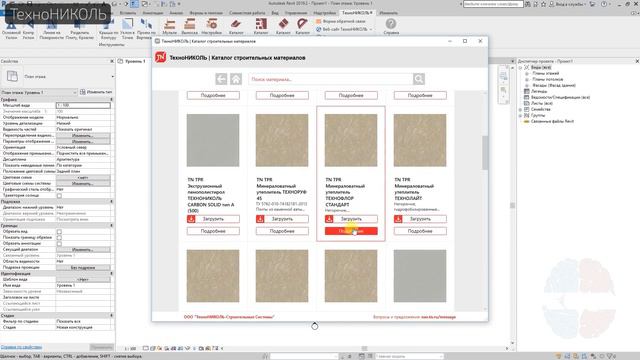Toggle the Показать границу обрезки checkbox
This screenshot has height=360, width=640.
coord(59,238)
